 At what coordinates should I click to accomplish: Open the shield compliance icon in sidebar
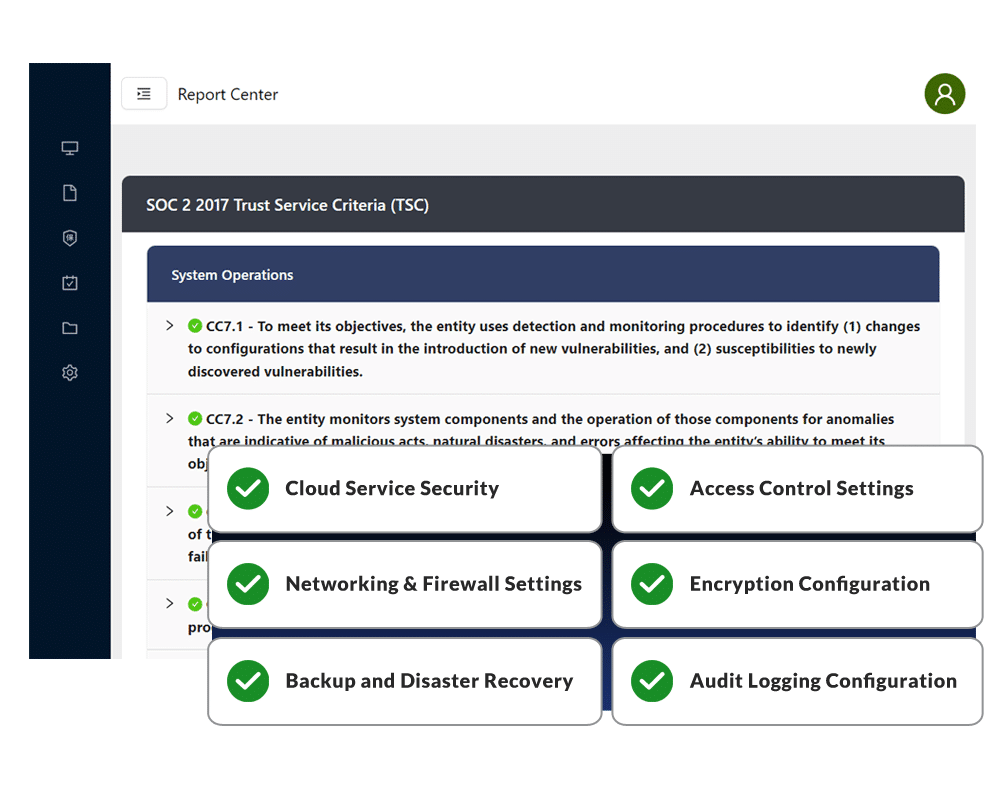pyautogui.click(x=70, y=237)
